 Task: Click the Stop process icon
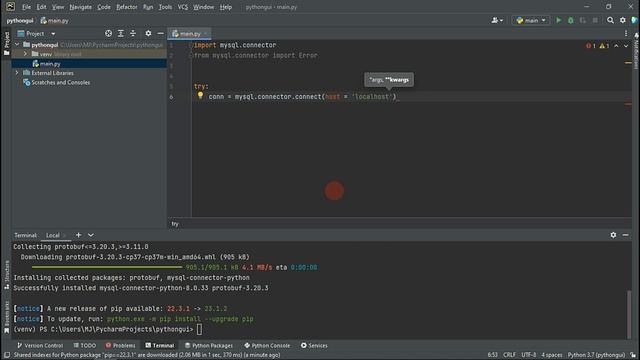[595, 20]
